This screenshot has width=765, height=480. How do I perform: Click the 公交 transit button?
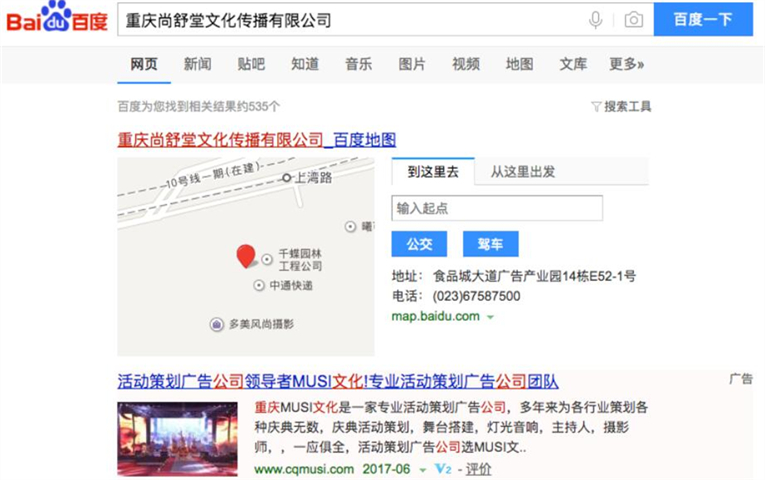(x=419, y=244)
